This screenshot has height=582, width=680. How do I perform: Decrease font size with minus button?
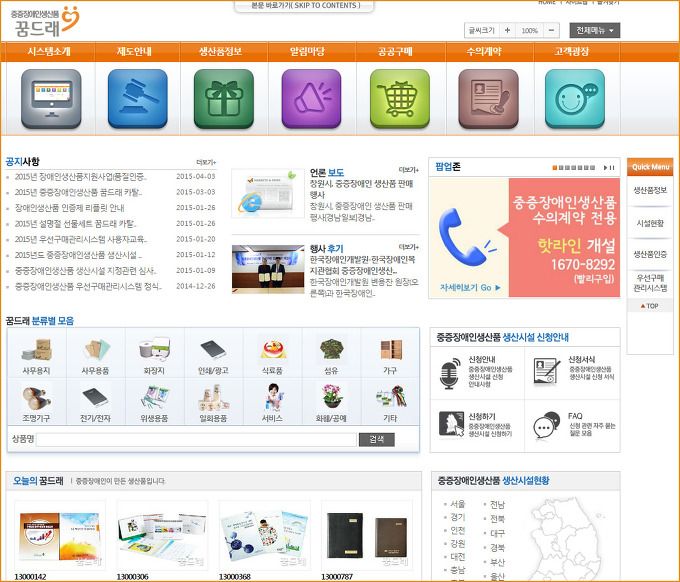[x=552, y=30]
